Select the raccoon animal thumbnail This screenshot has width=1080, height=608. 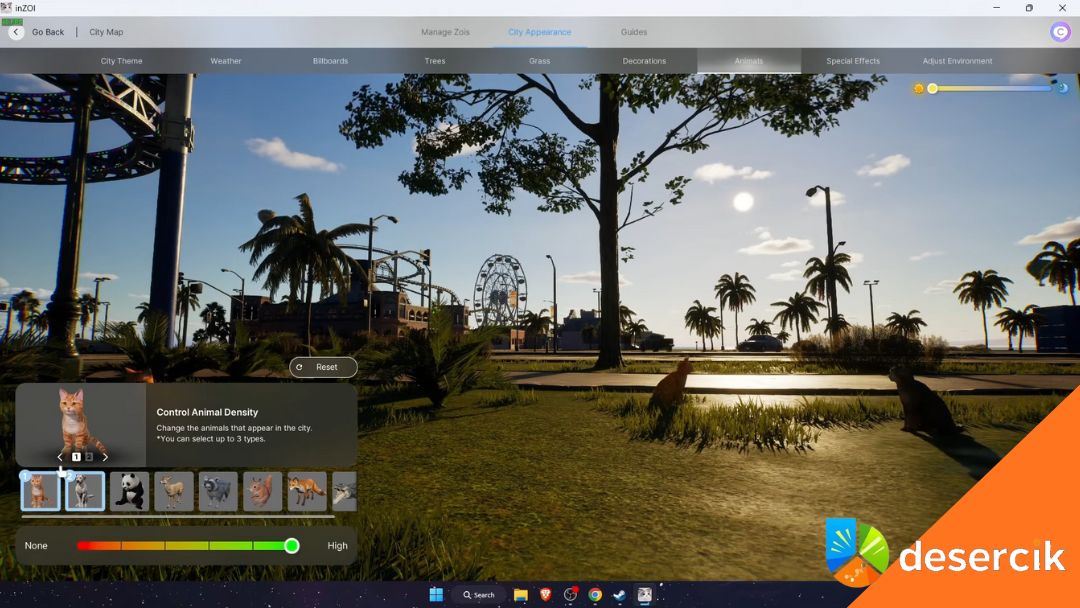[x=218, y=491]
